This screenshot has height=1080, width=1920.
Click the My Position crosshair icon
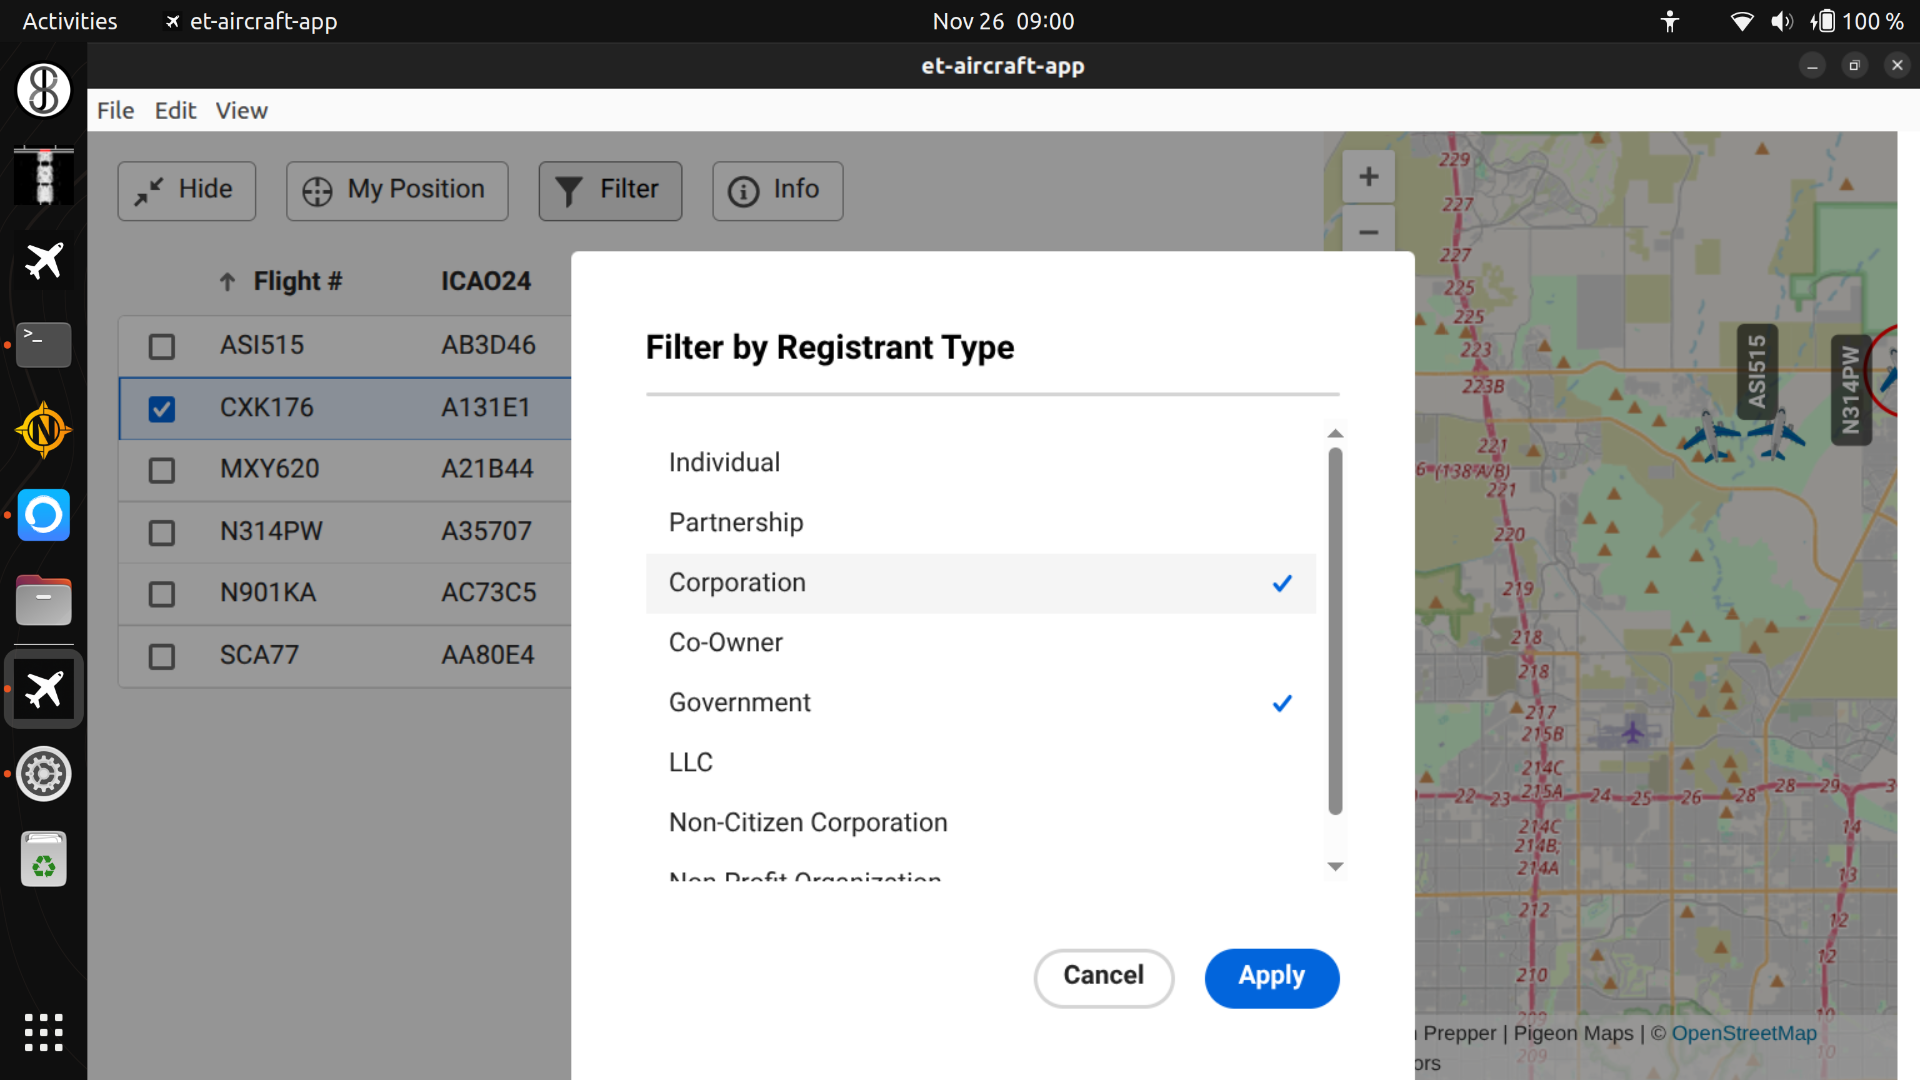[317, 190]
